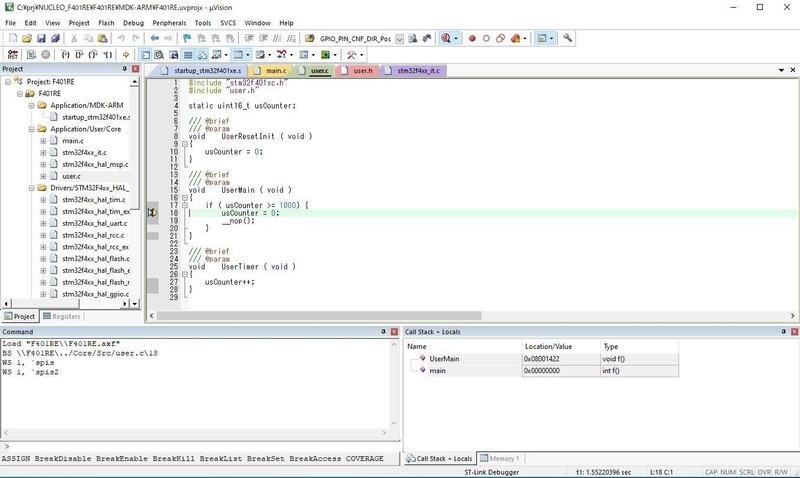Screen dimensions: 800x478
Task: Insert or remove a bookmark flag
Action: [x=187, y=38]
